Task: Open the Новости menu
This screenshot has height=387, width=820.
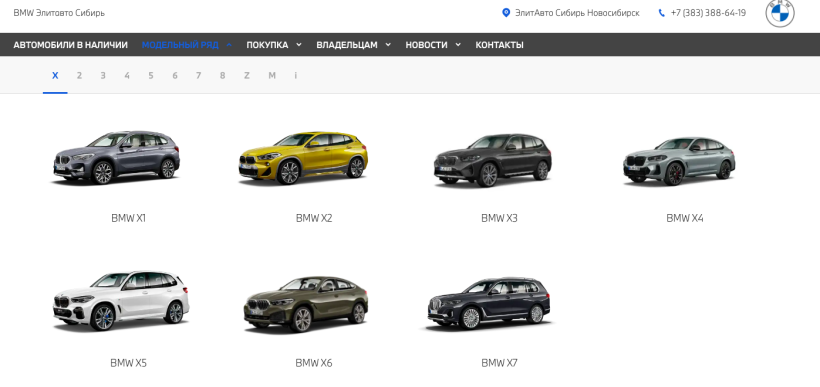Action: point(426,45)
